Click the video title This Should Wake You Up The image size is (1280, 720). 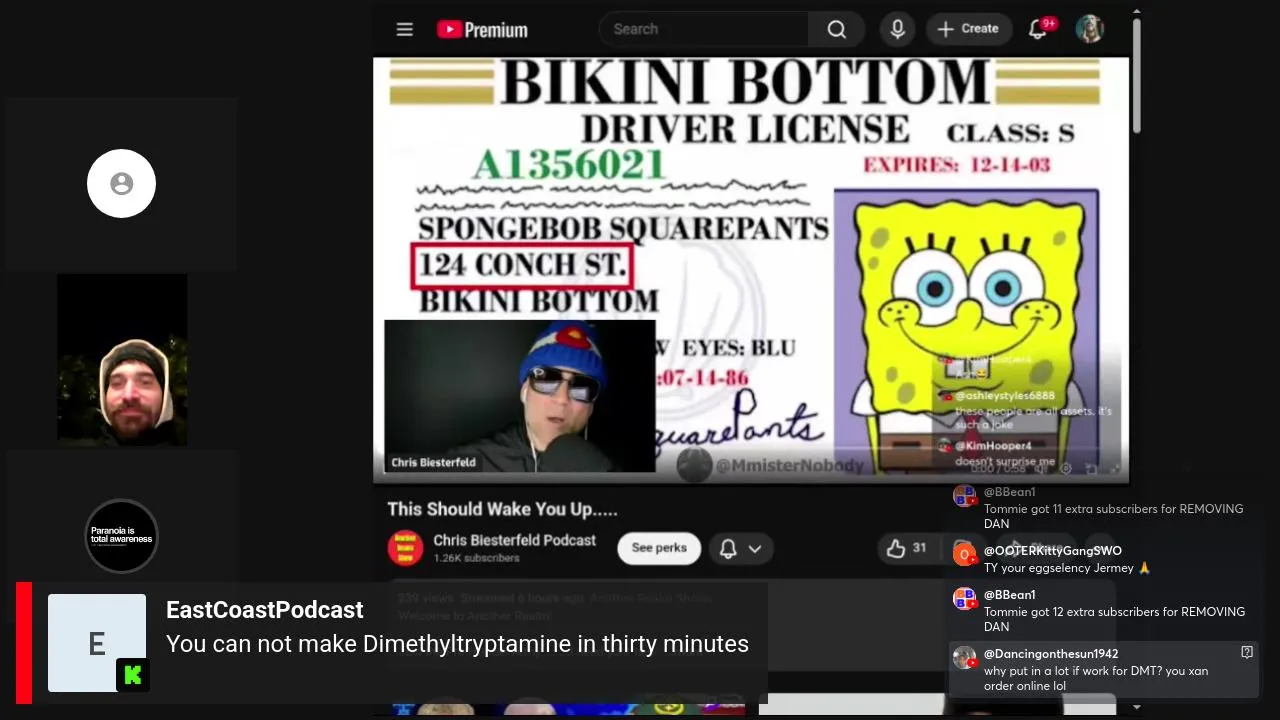(x=502, y=509)
